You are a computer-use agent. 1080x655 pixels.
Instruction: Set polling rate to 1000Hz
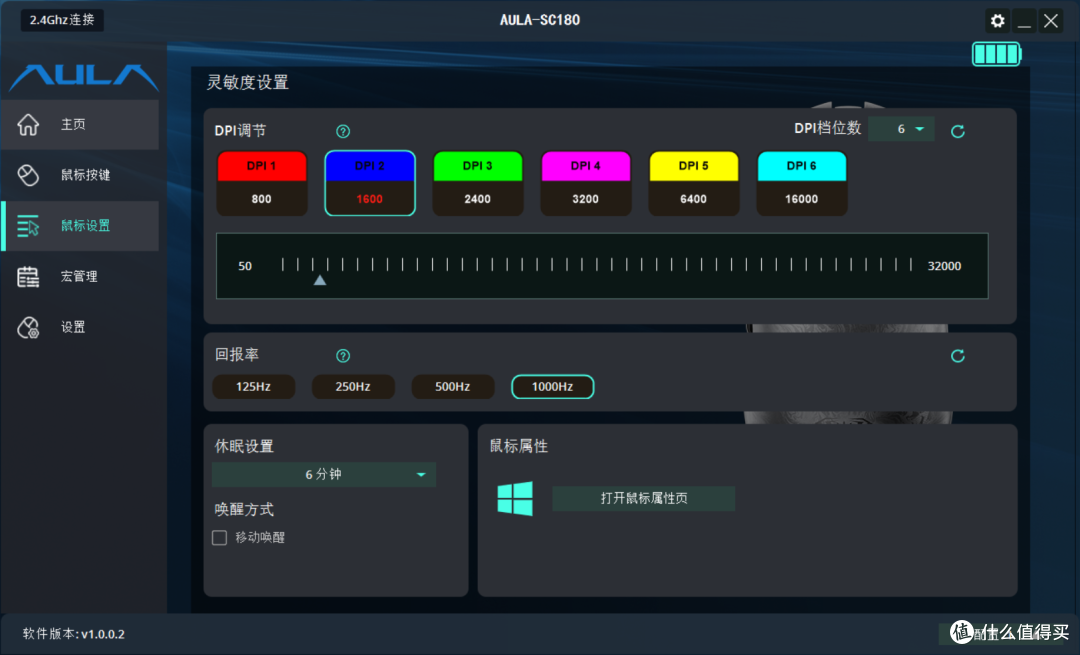coord(552,387)
